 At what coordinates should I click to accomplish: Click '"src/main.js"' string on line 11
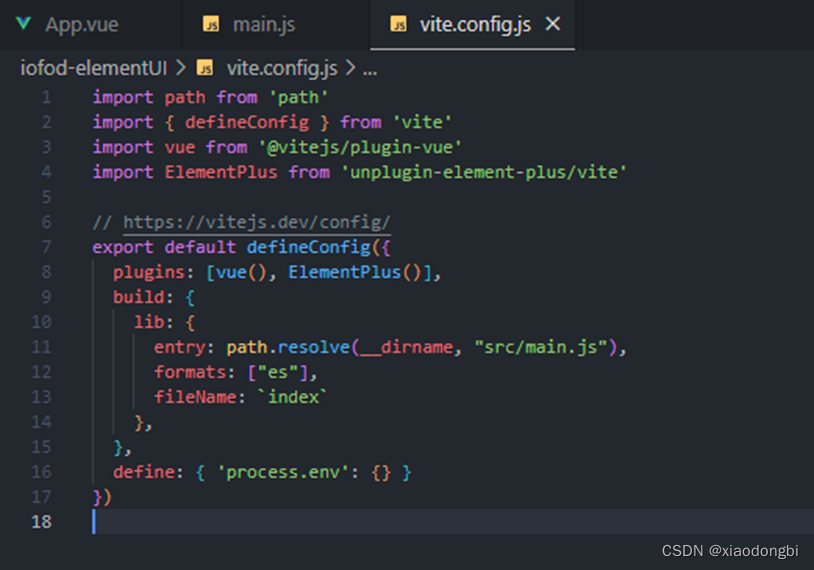click(x=540, y=347)
